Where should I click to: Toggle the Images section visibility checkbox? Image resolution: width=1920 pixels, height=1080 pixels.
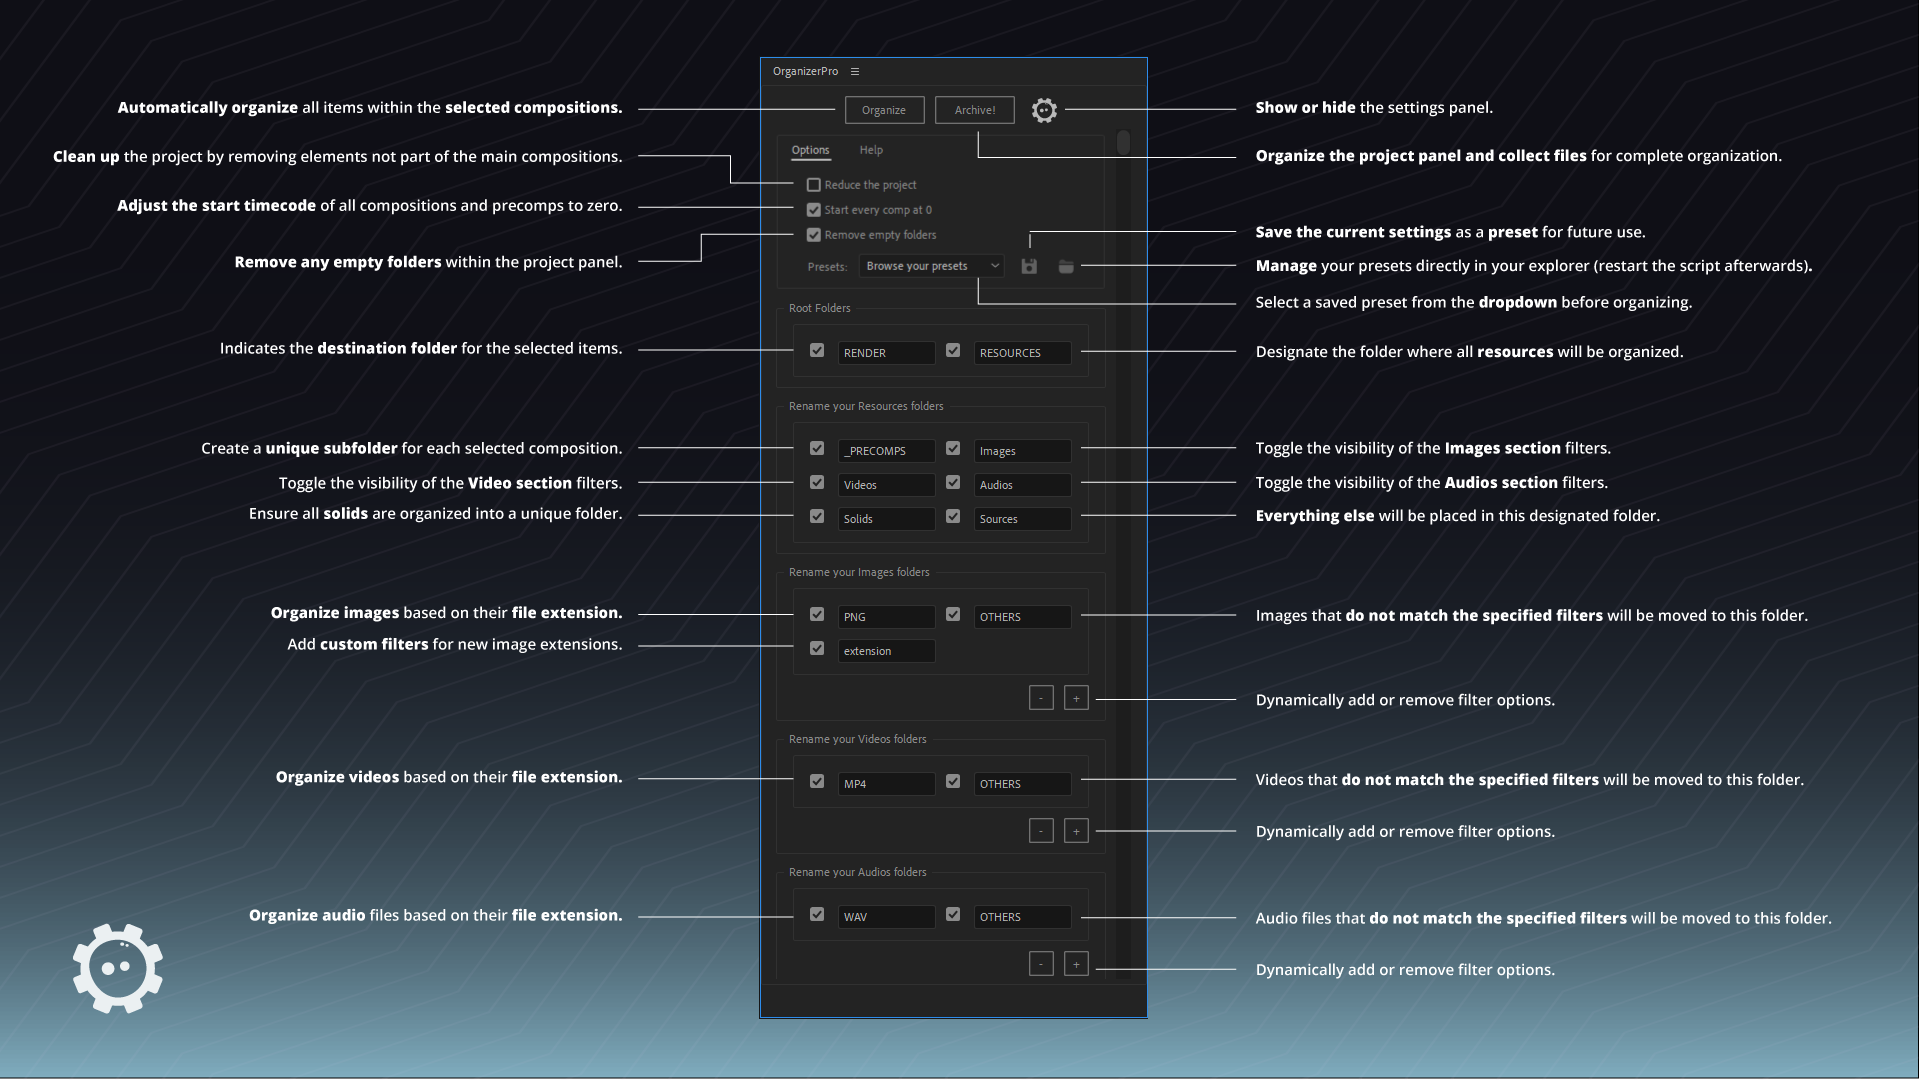(x=953, y=449)
